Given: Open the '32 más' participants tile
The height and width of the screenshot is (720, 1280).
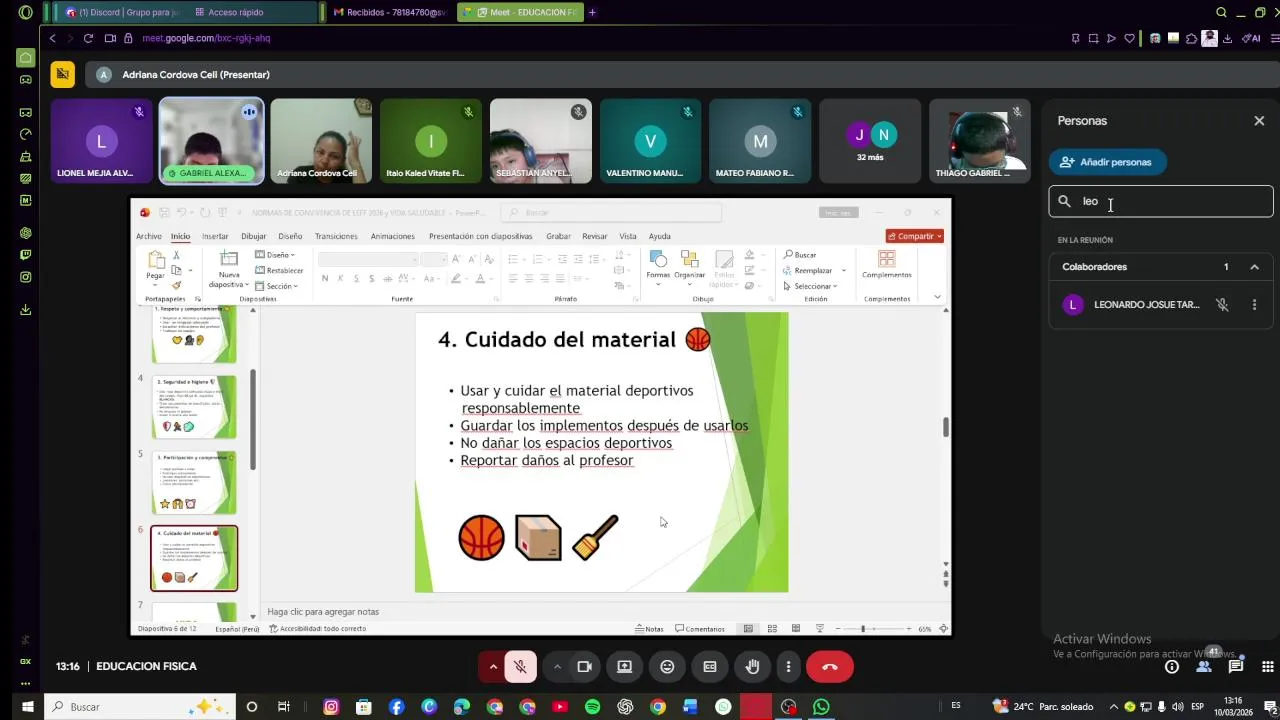Looking at the screenshot, I should [x=869, y=141].
